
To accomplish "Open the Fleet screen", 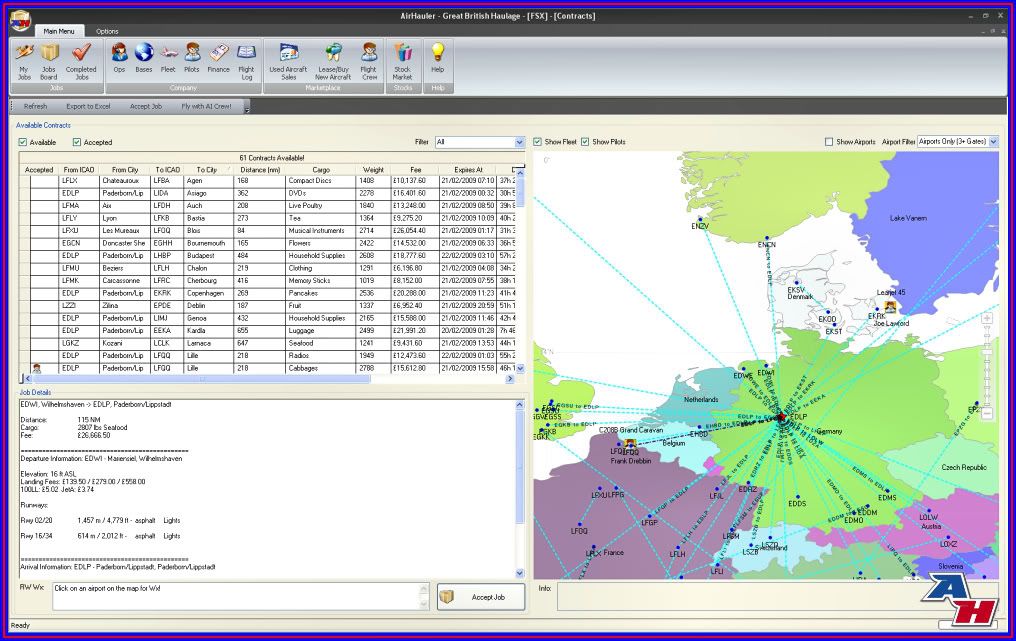I will (168, 59).
